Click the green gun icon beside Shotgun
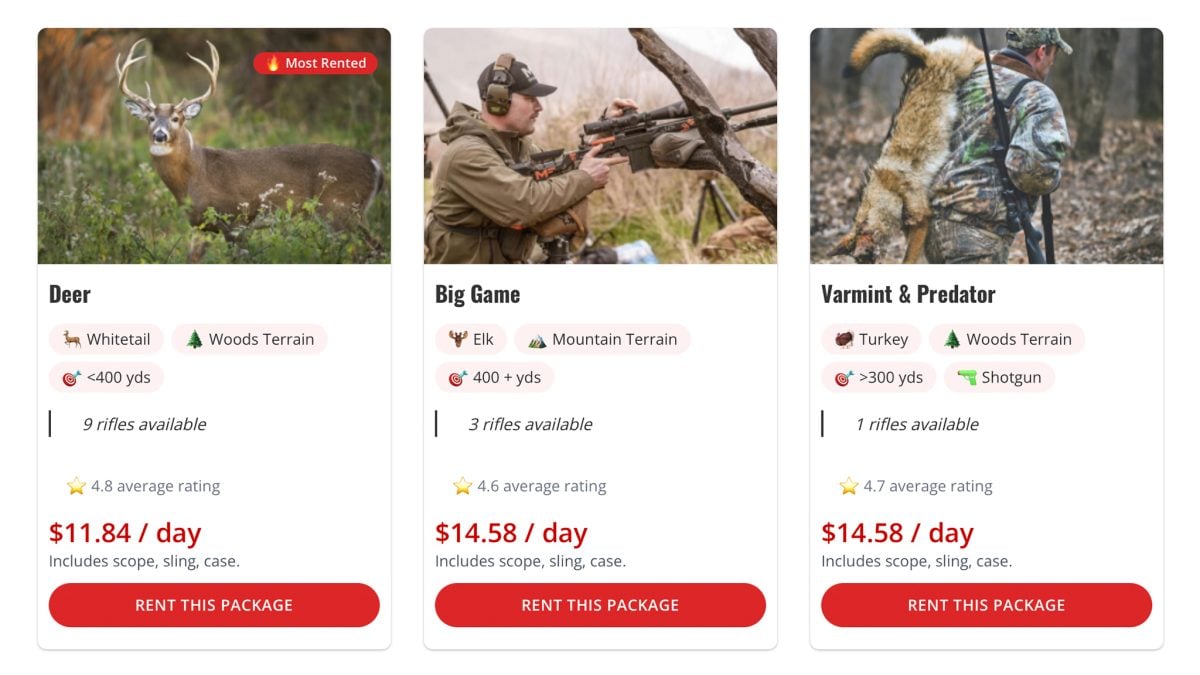Image resolution: width=1200 pixels, height=675 pixels. tap(967, 377)
